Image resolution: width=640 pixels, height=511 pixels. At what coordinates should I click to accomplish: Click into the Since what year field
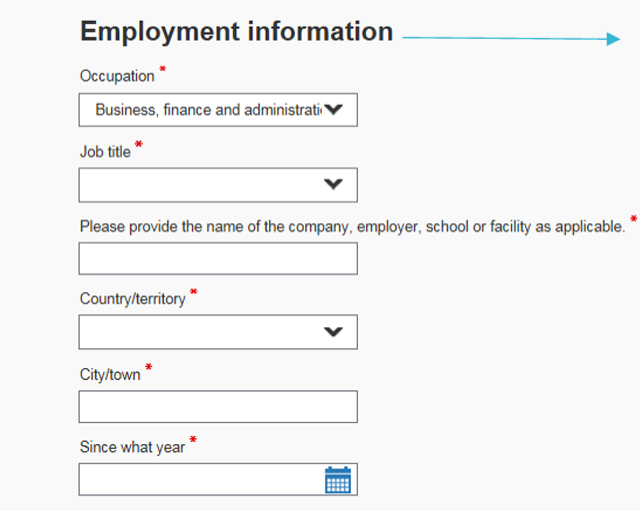(200, 480)
